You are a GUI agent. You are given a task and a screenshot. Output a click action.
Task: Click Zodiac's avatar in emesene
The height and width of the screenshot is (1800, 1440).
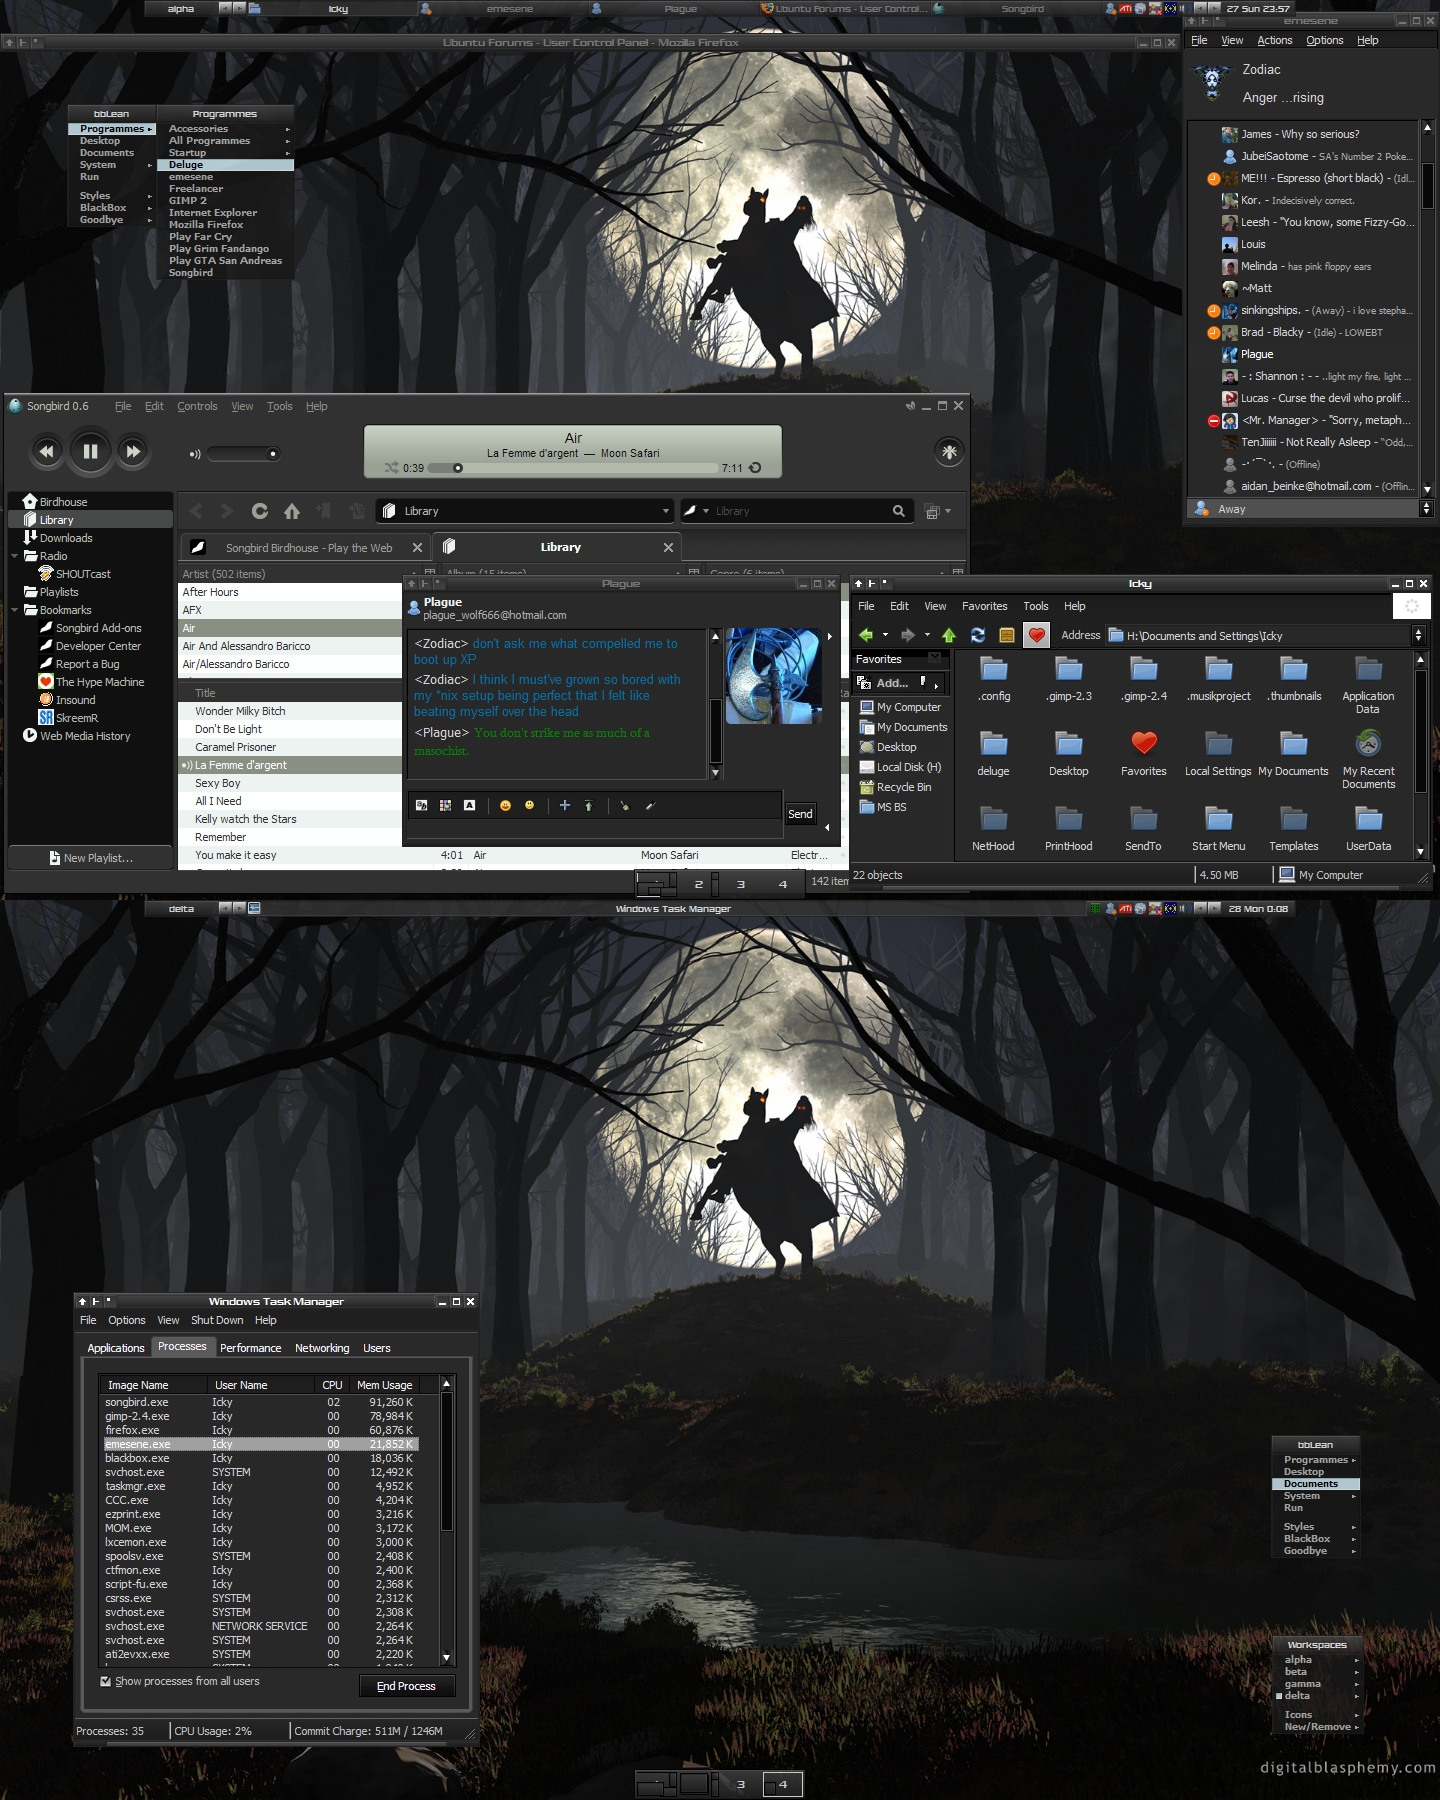[1213, 82]
